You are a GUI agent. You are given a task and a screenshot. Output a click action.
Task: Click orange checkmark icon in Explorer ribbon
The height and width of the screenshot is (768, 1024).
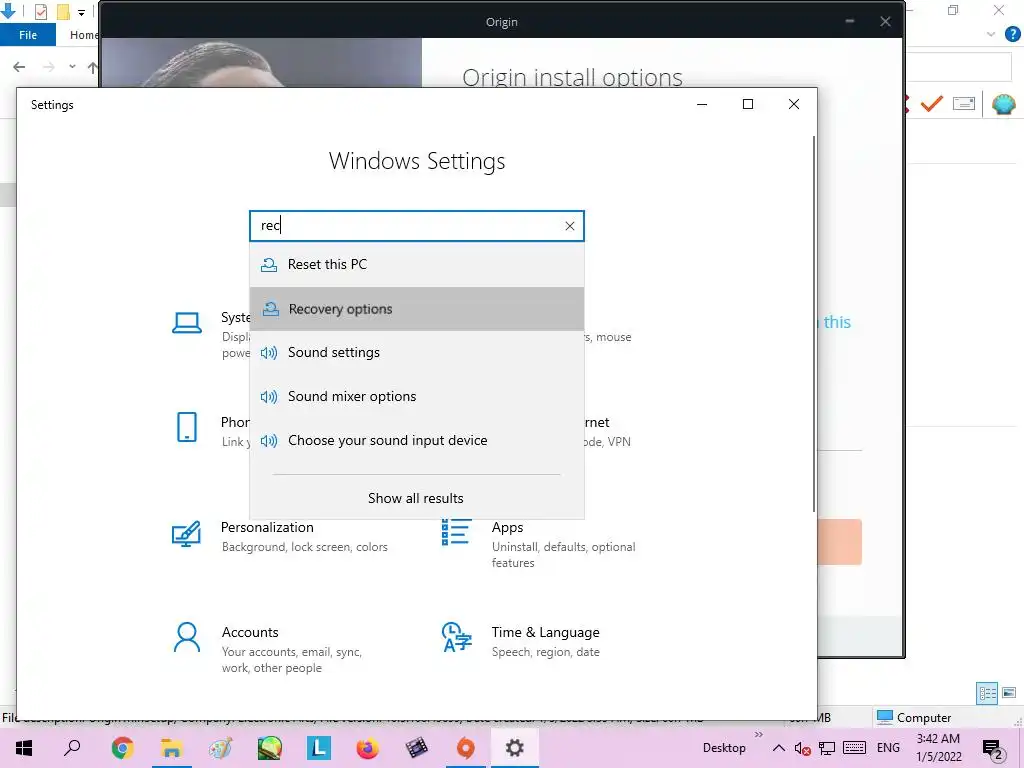tap(932, 103)
